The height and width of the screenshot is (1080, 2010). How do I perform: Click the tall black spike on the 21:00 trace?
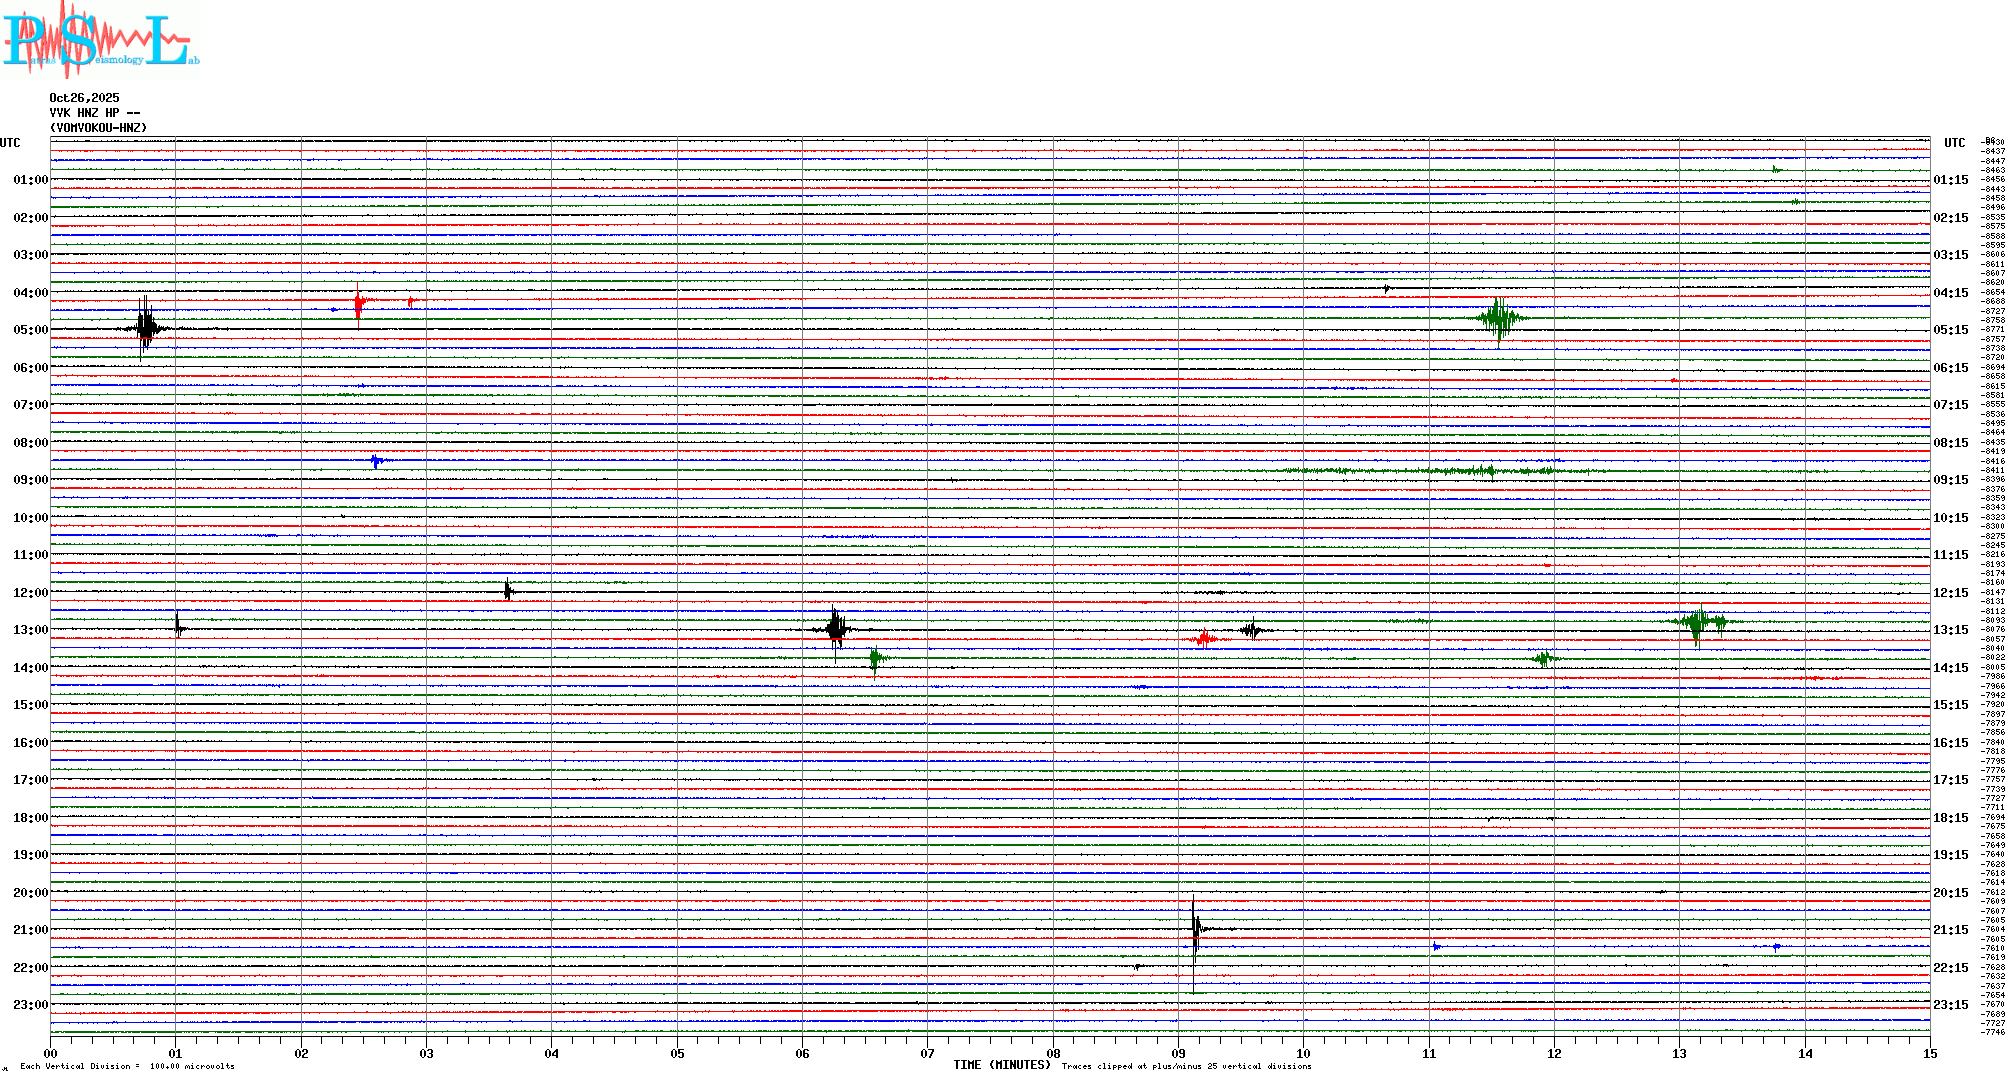1195,929
